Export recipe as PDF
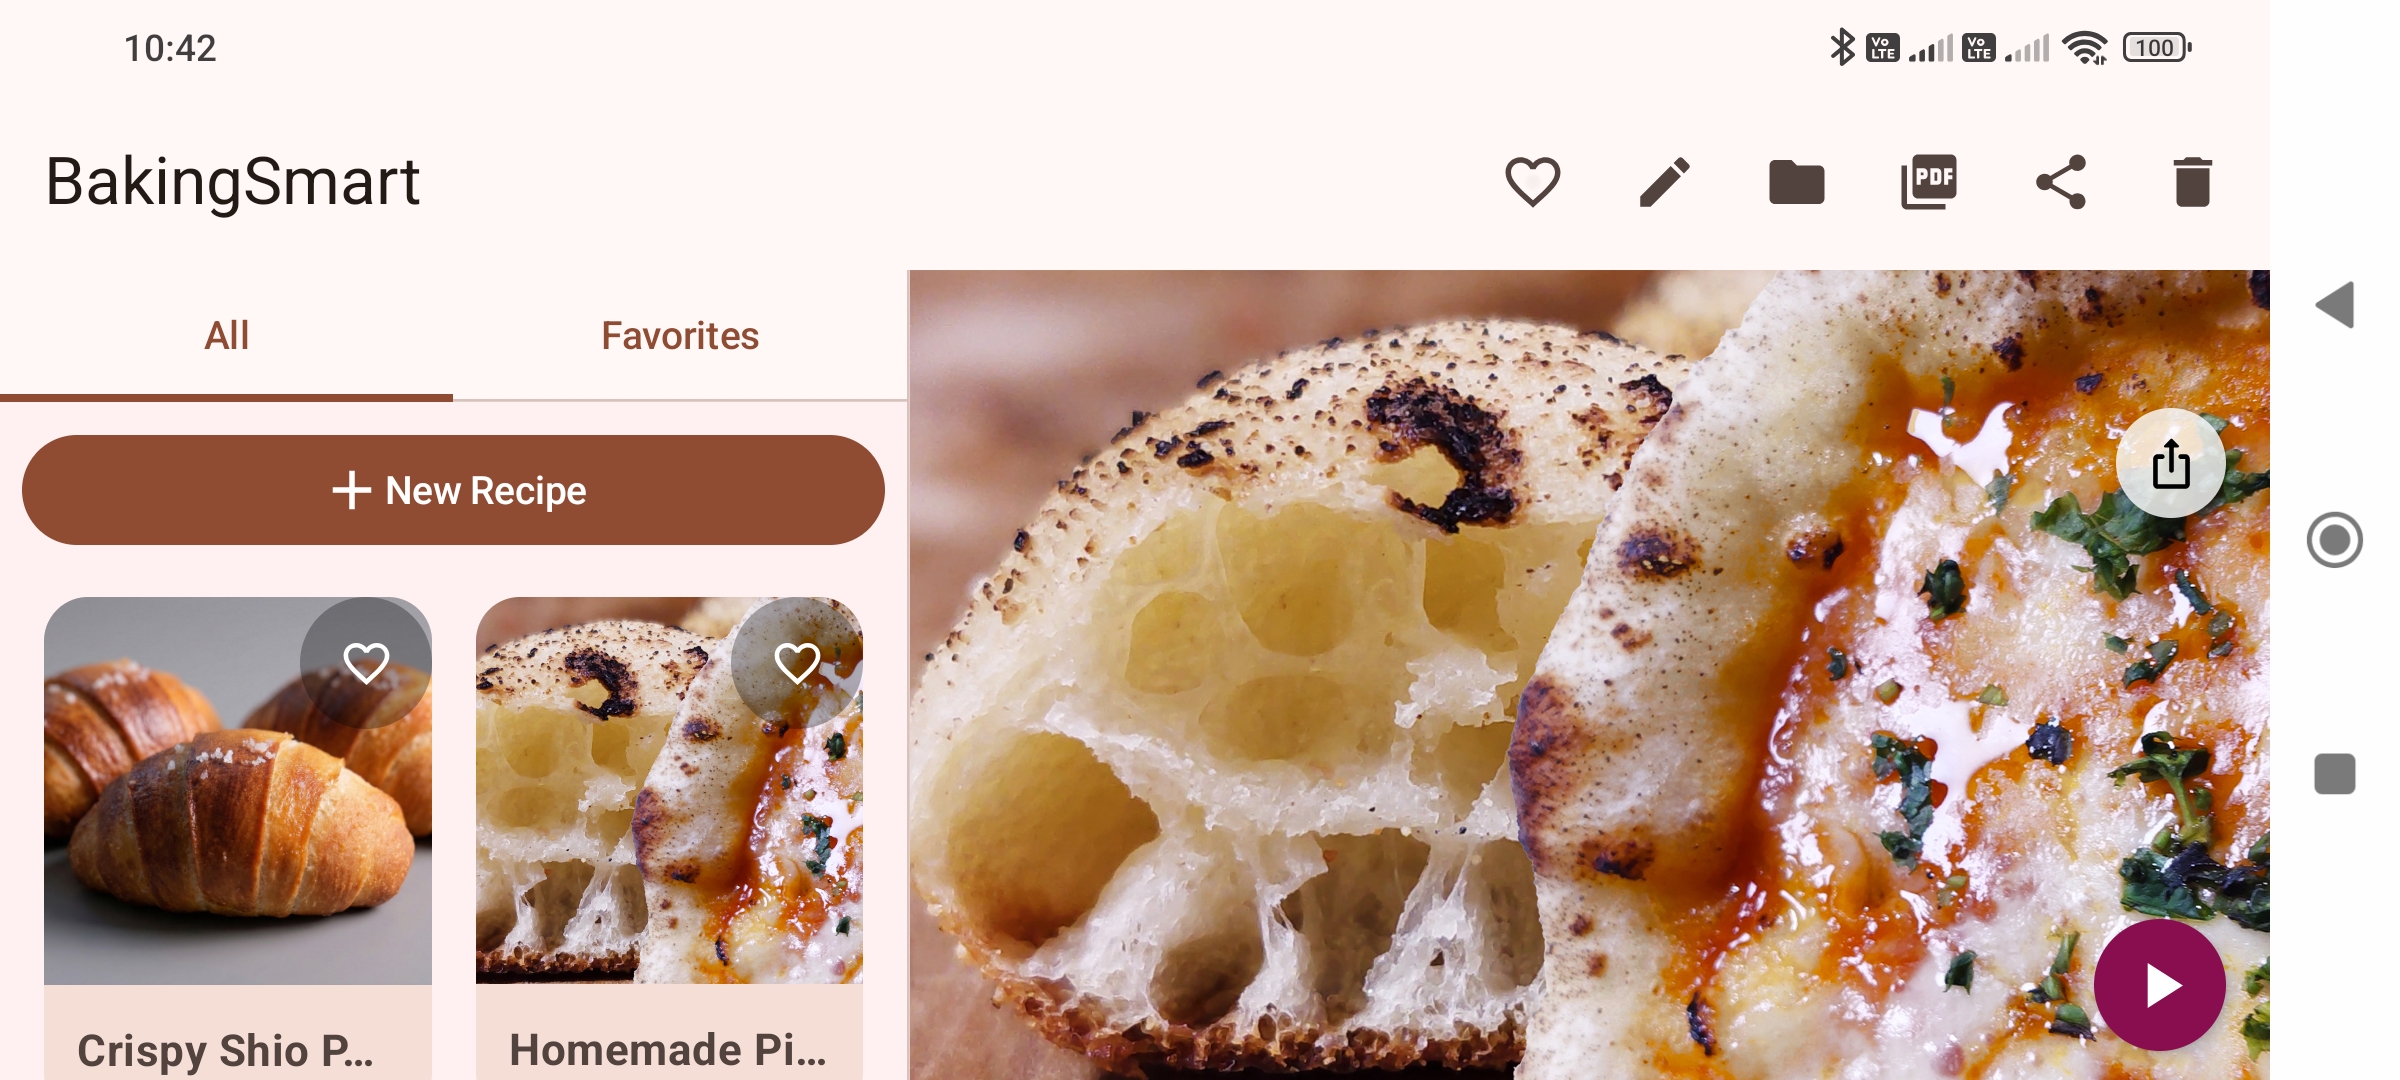Screen dimensions: 2400x1080 tap(1928, 182)
